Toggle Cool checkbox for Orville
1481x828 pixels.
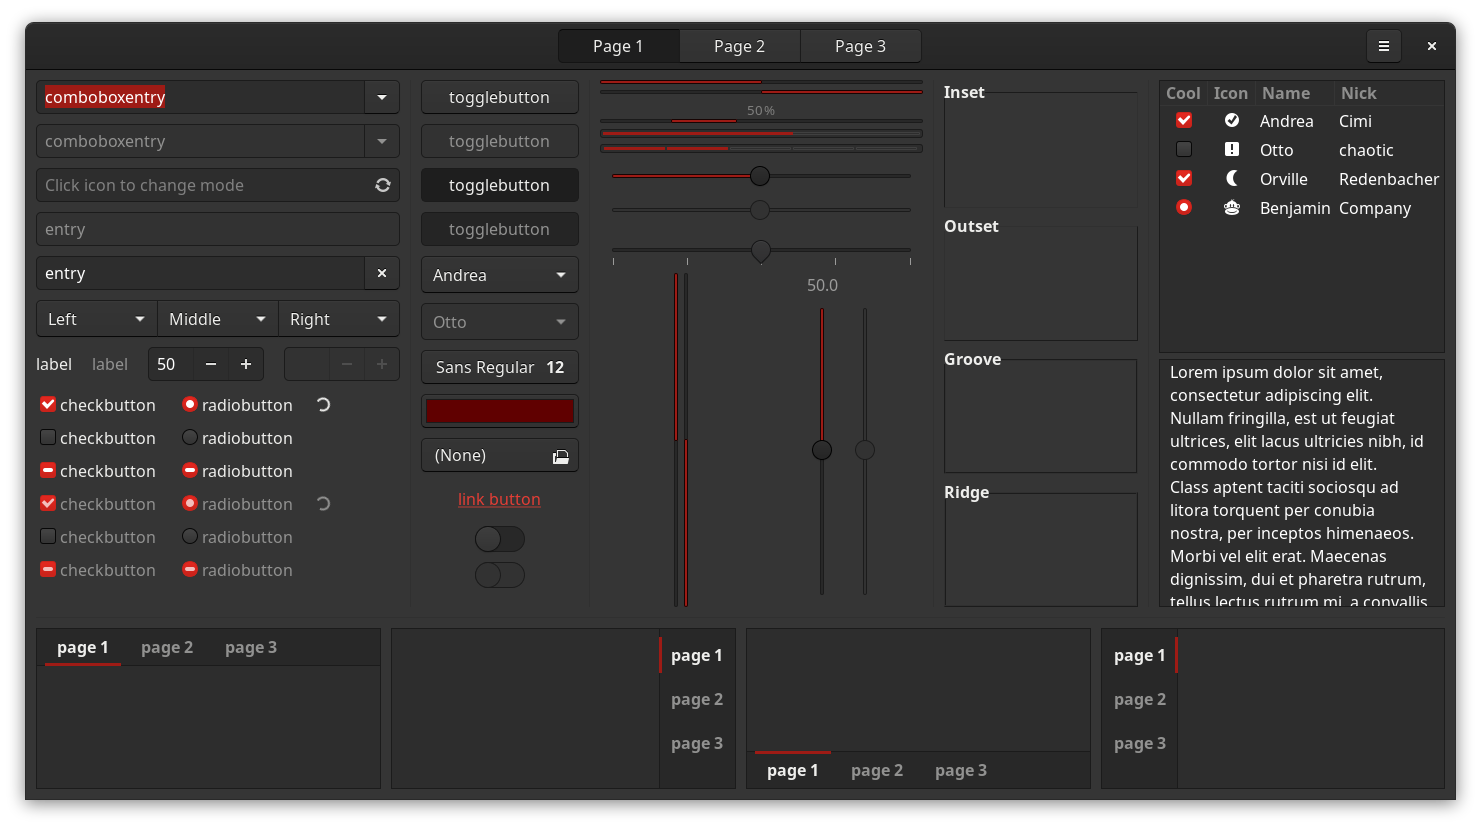click(x=1184, y=178)
